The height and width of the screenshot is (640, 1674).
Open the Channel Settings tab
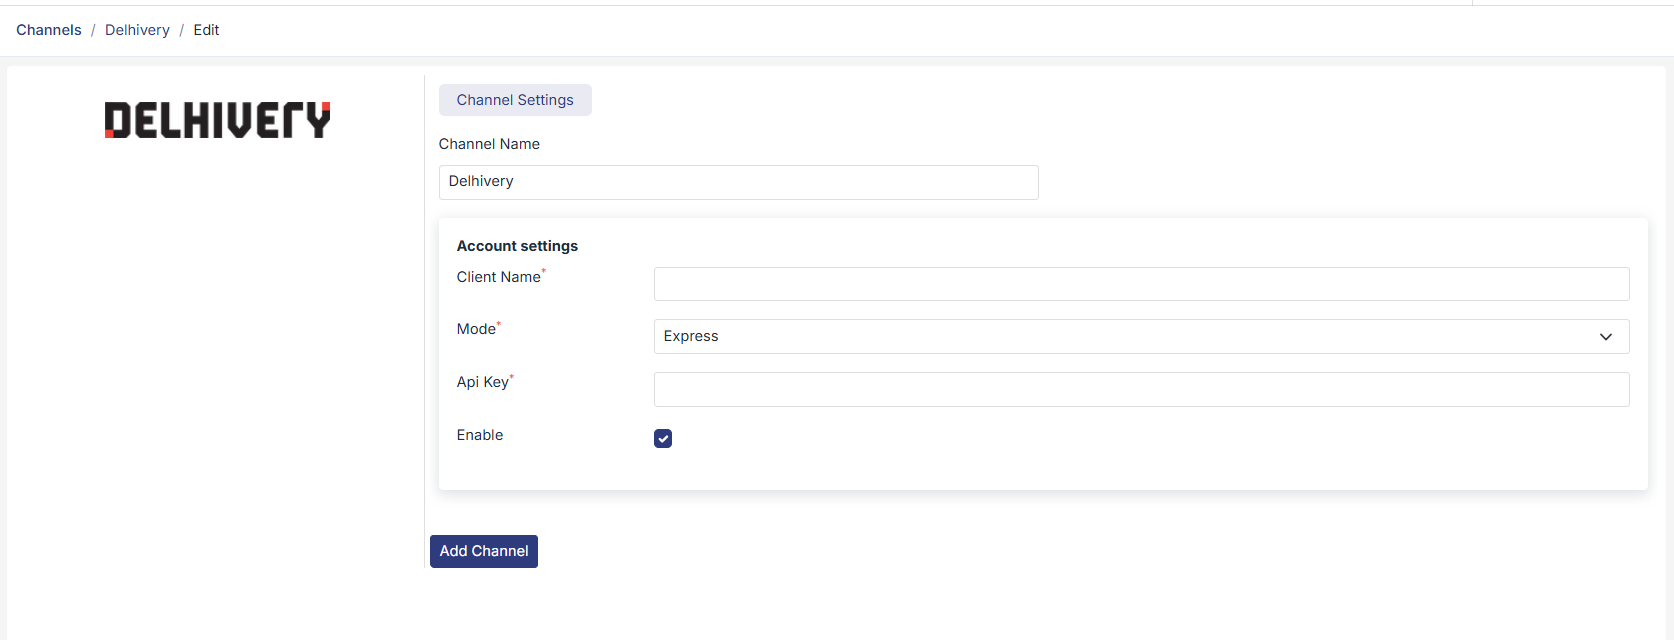tap(515, 100)
